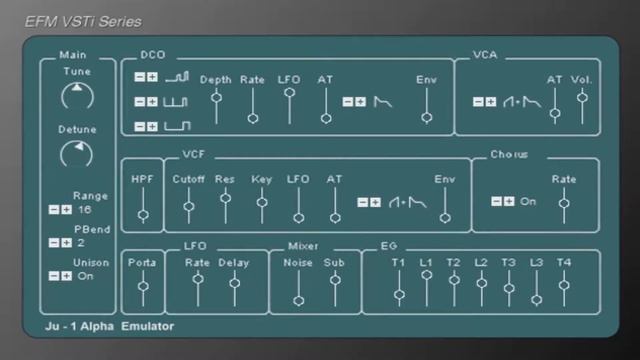Click the Range value 16
This screenshot has width=640, height=360.
pos(84,209)
